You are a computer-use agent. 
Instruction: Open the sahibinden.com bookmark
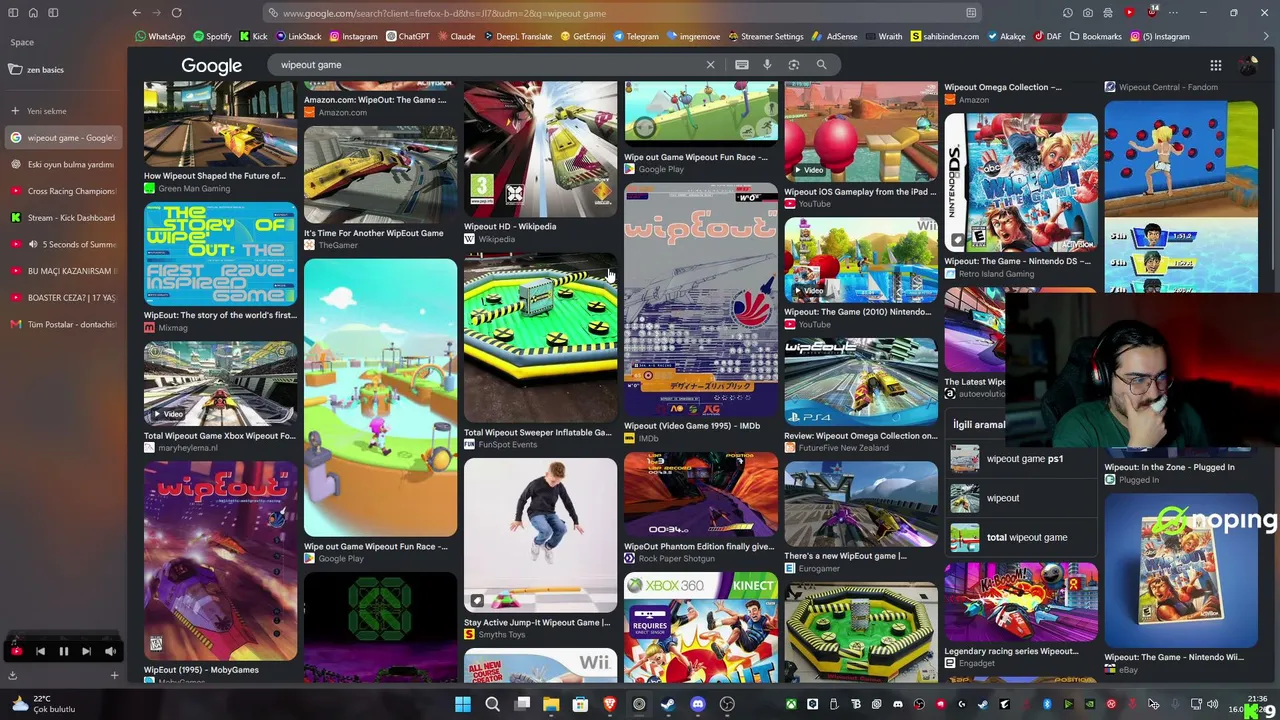click(x=944, y=37)
